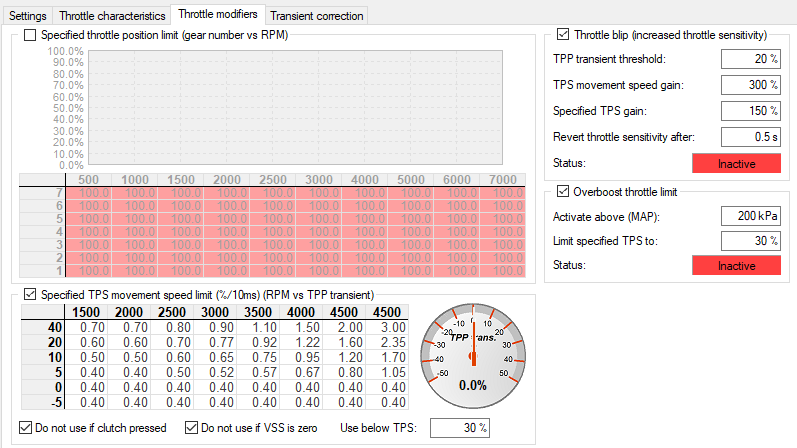Select gear 1 cell under 7000 RPM
This screenshot has width=797, height=448.
pos(503,271)
